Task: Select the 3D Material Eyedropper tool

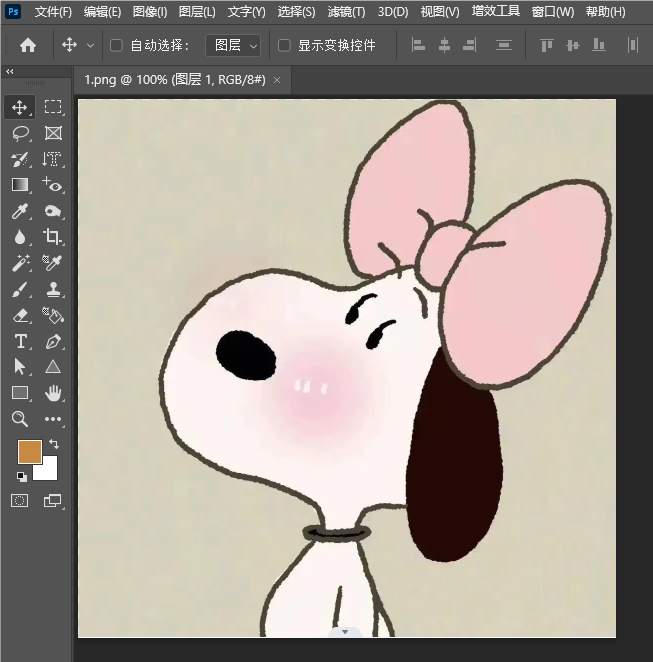Action: pyautogui.click(x=53, y=263)
